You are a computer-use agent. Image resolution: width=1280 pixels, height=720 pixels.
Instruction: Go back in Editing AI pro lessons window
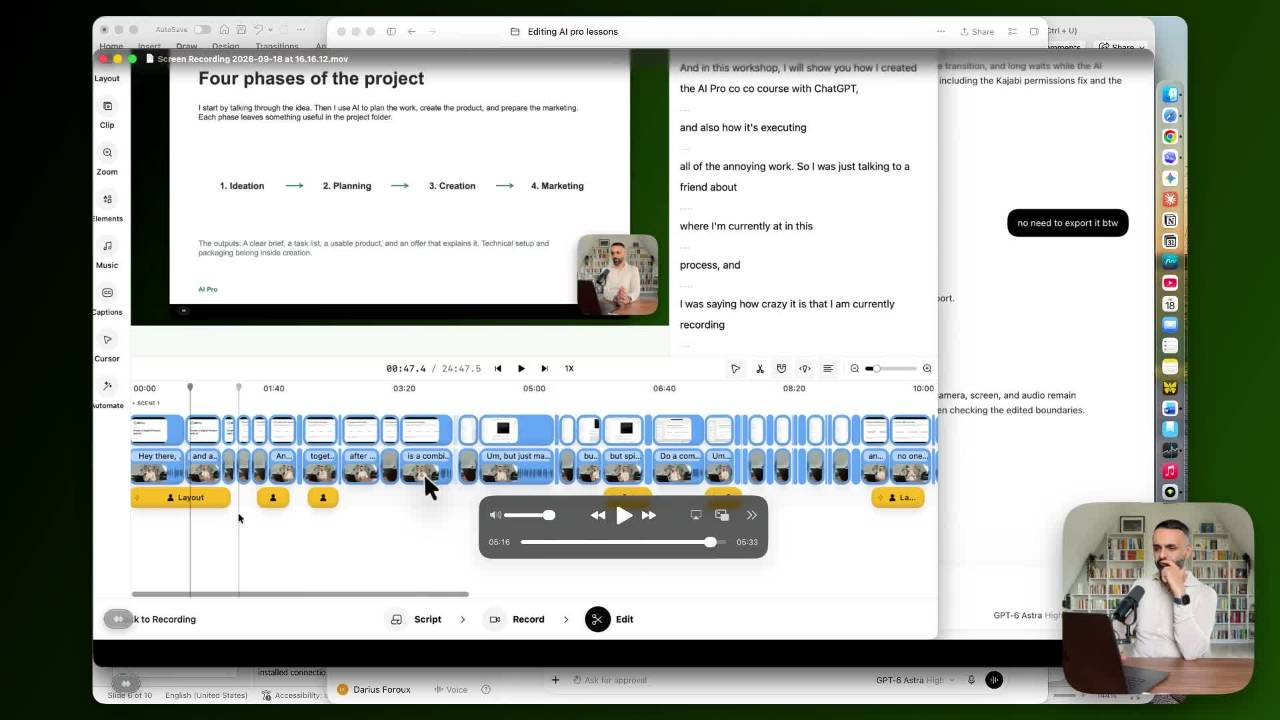(412, 31)
